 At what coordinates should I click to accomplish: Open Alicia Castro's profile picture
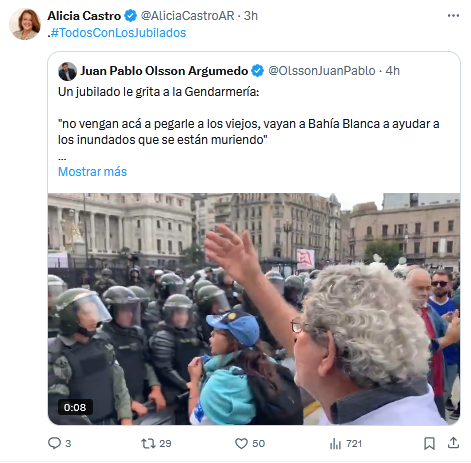click(25, 24)
